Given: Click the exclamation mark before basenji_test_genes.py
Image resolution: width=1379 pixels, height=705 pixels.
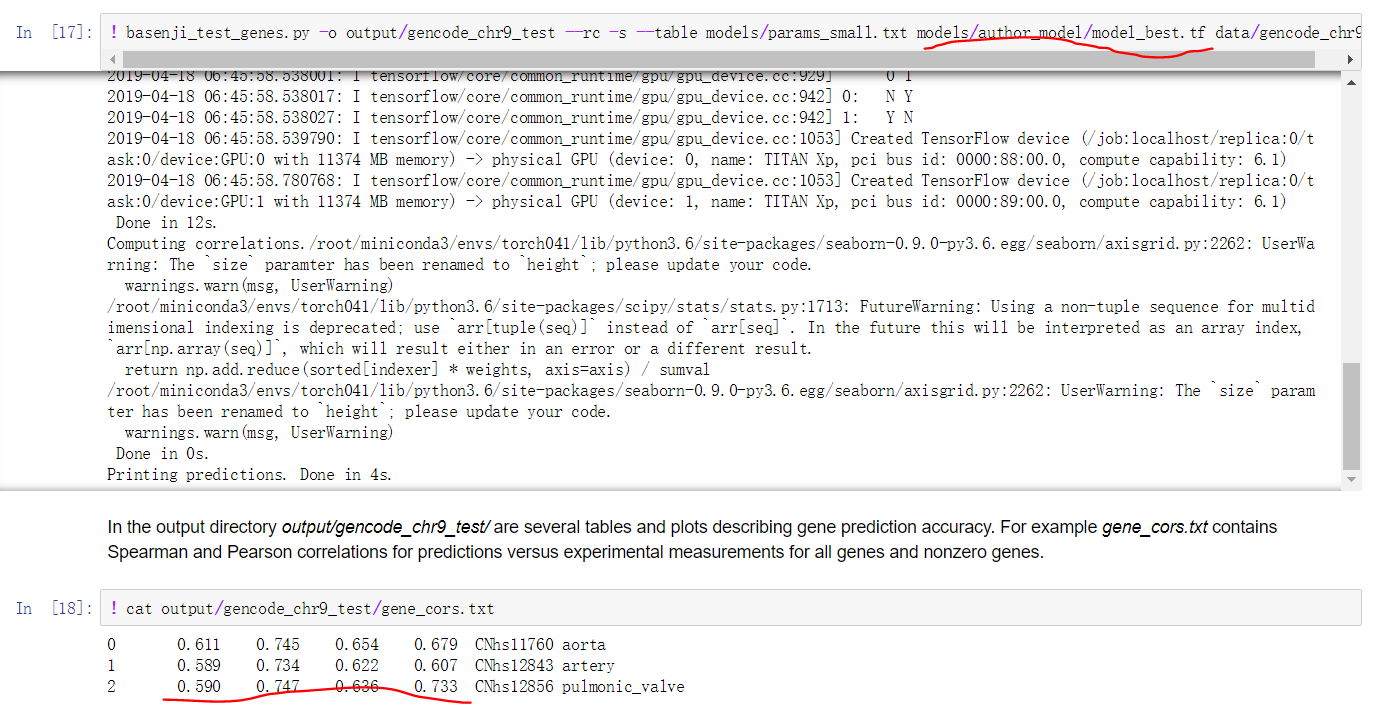Looking at the screenshot, I should click(113, 32).
